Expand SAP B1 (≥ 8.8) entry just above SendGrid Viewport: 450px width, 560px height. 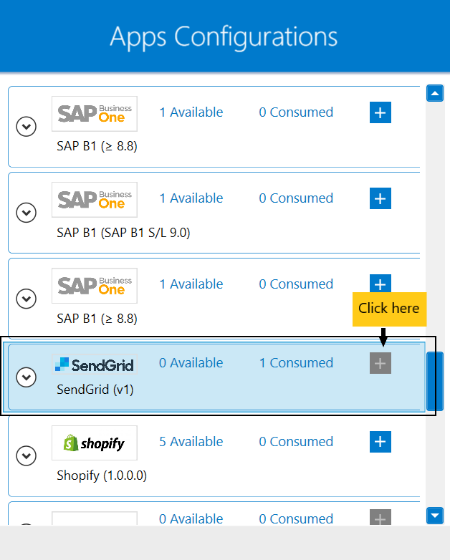(x=26, y=298)
